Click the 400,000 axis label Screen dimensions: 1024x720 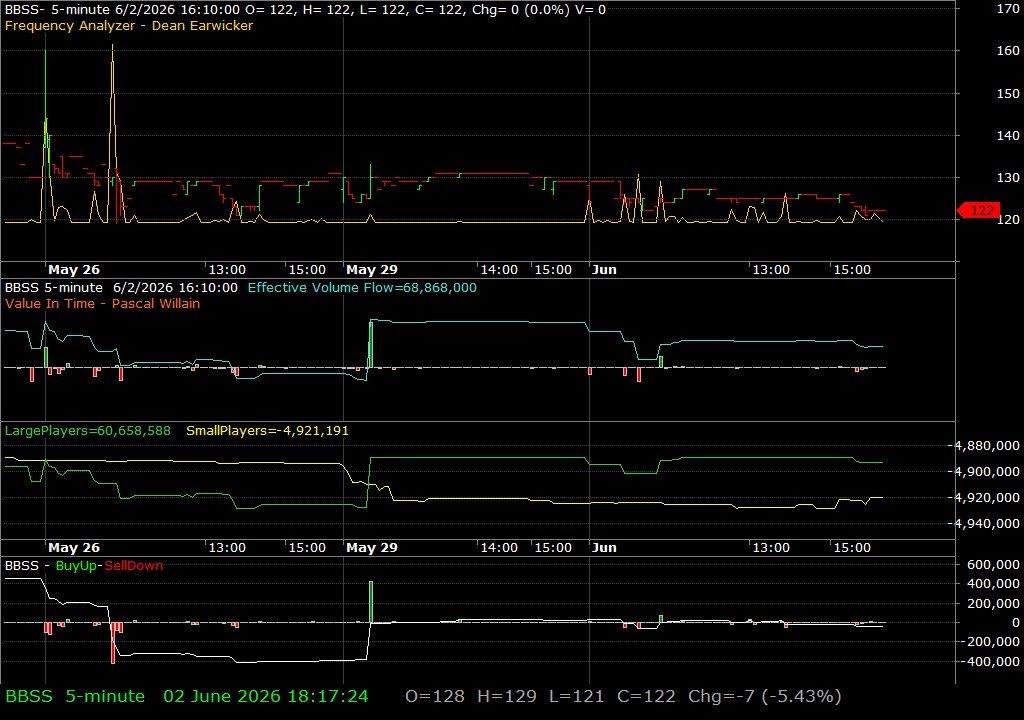tap(993, 583)
